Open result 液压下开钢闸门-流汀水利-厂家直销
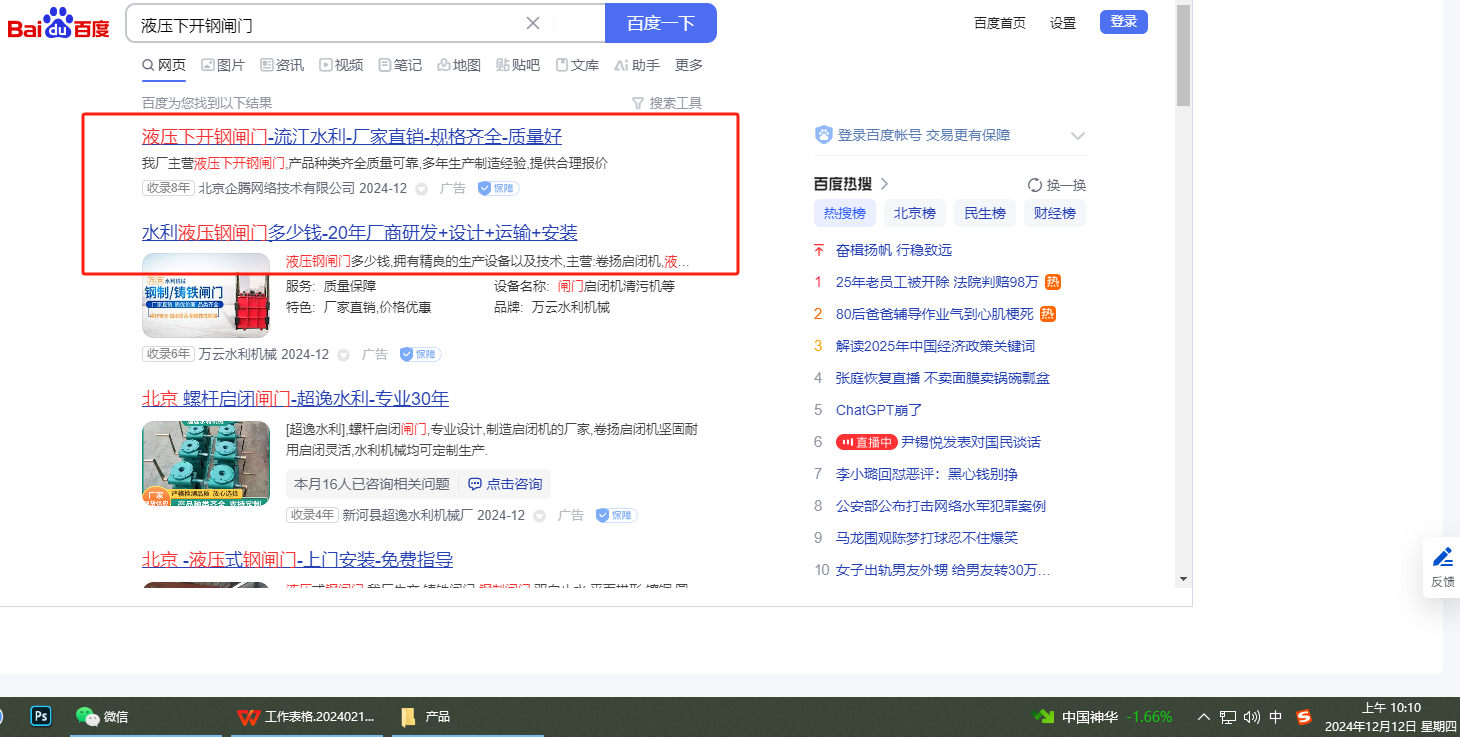The width and height of the screenshot is (1460, 737). [x=352, y=137]
